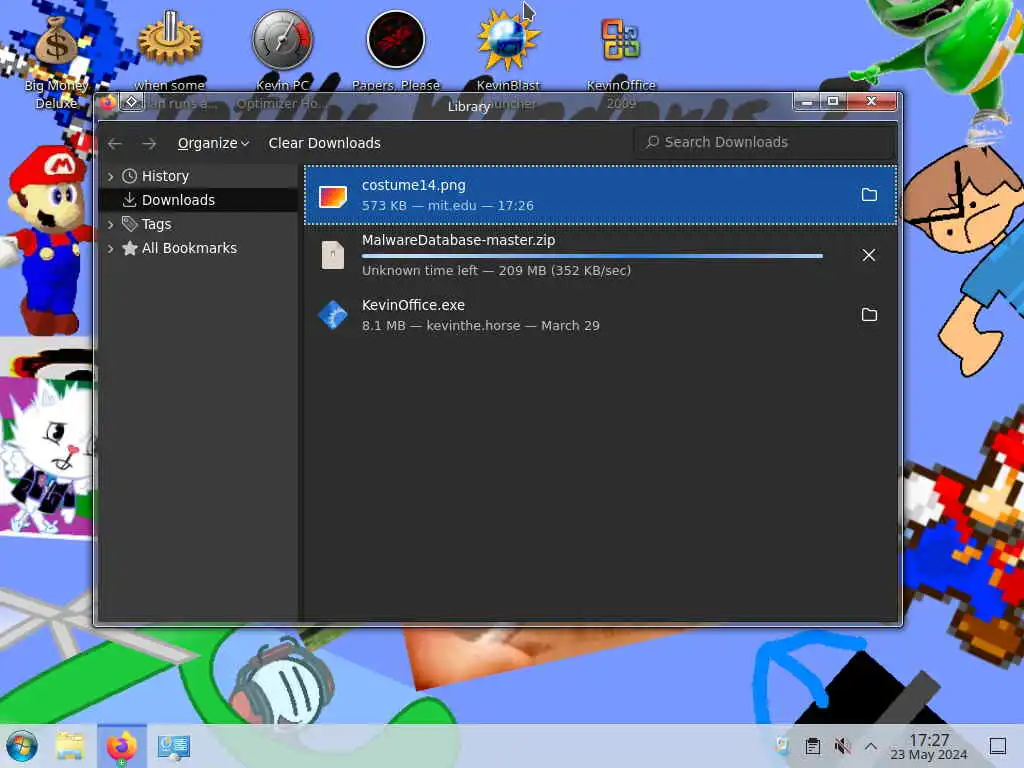Open the clock showing 17:27
1024x768 pixels.
click(929, 746)
